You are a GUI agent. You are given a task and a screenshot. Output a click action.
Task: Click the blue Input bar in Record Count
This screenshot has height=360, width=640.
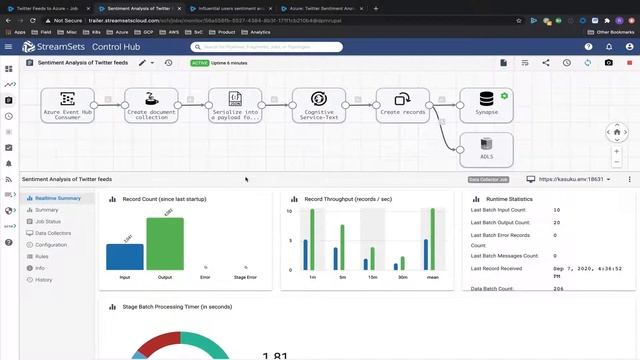124,257
